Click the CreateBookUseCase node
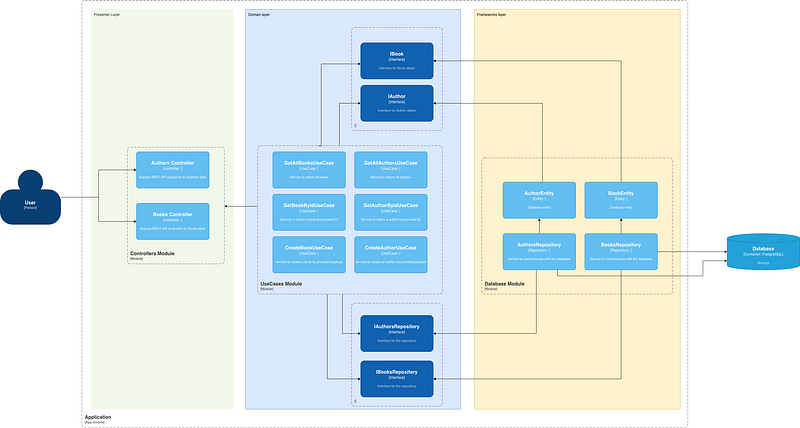This screenshot has height=428, width=800. click(x=309, y=255)
